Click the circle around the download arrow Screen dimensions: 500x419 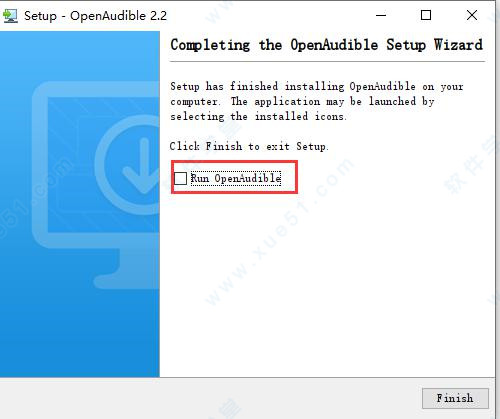tap(128, 165)
